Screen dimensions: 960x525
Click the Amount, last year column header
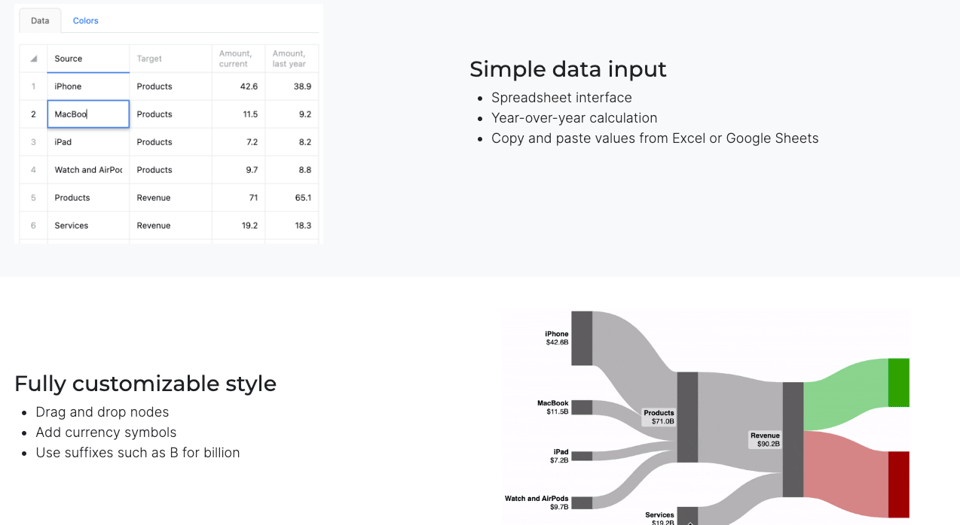pyautogui.click(x=291, y=59)
